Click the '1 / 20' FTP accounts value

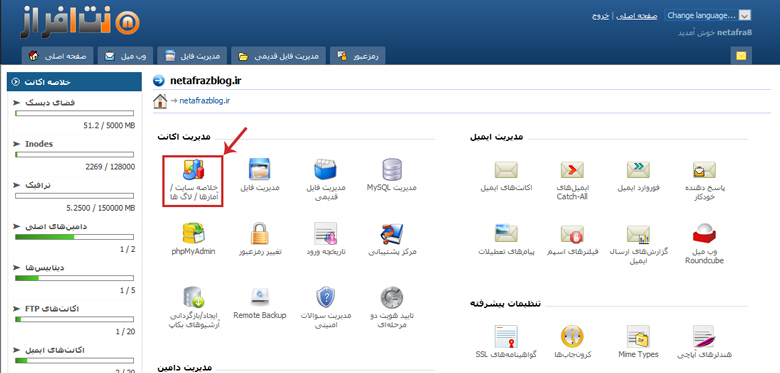[x=125, y=332]
